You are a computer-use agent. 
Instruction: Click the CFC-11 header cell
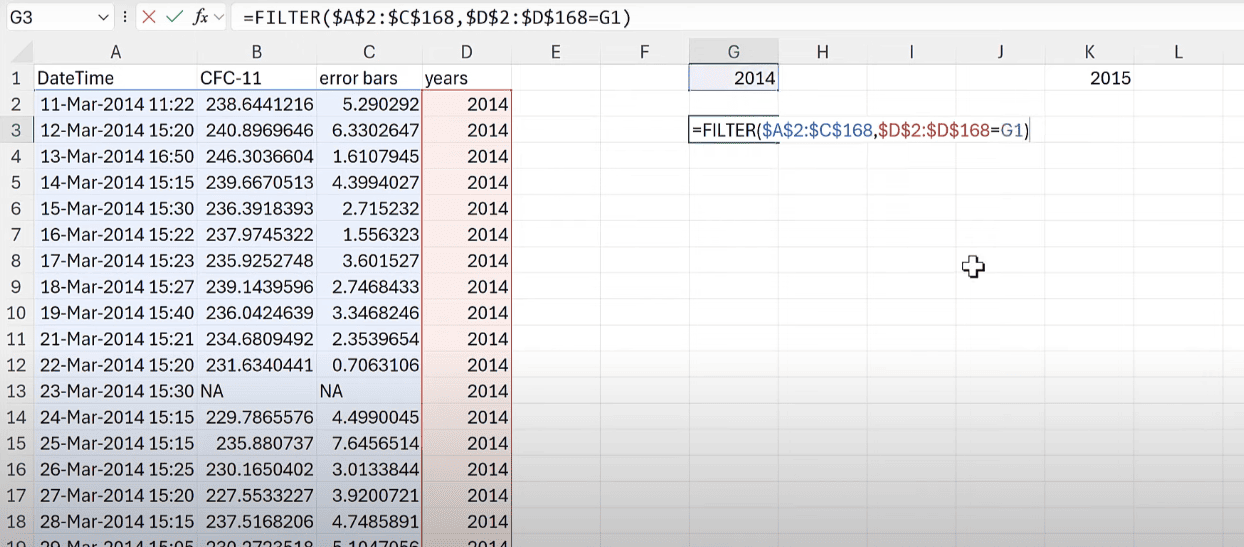click(x=257, y=78)
